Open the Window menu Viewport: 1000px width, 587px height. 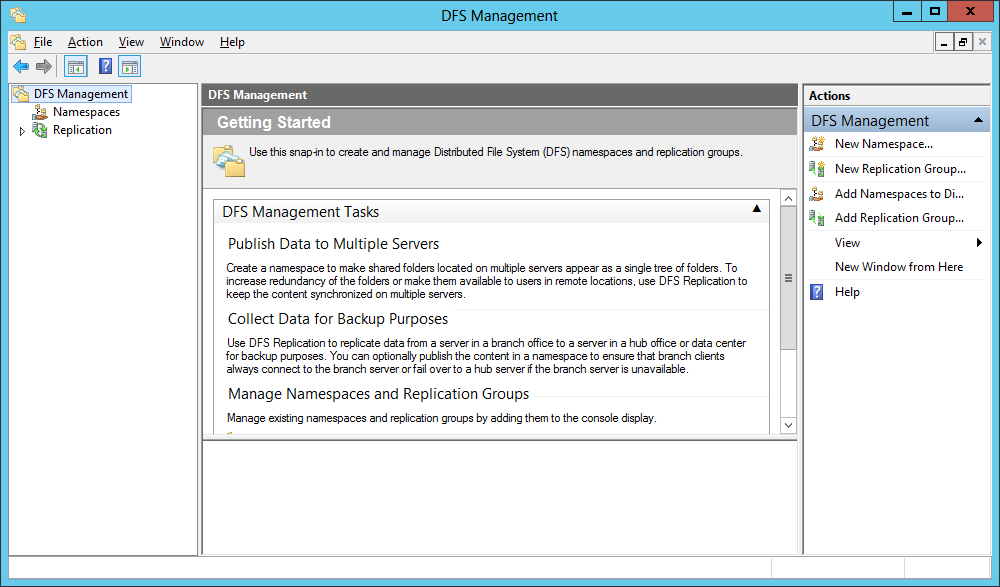182,42
